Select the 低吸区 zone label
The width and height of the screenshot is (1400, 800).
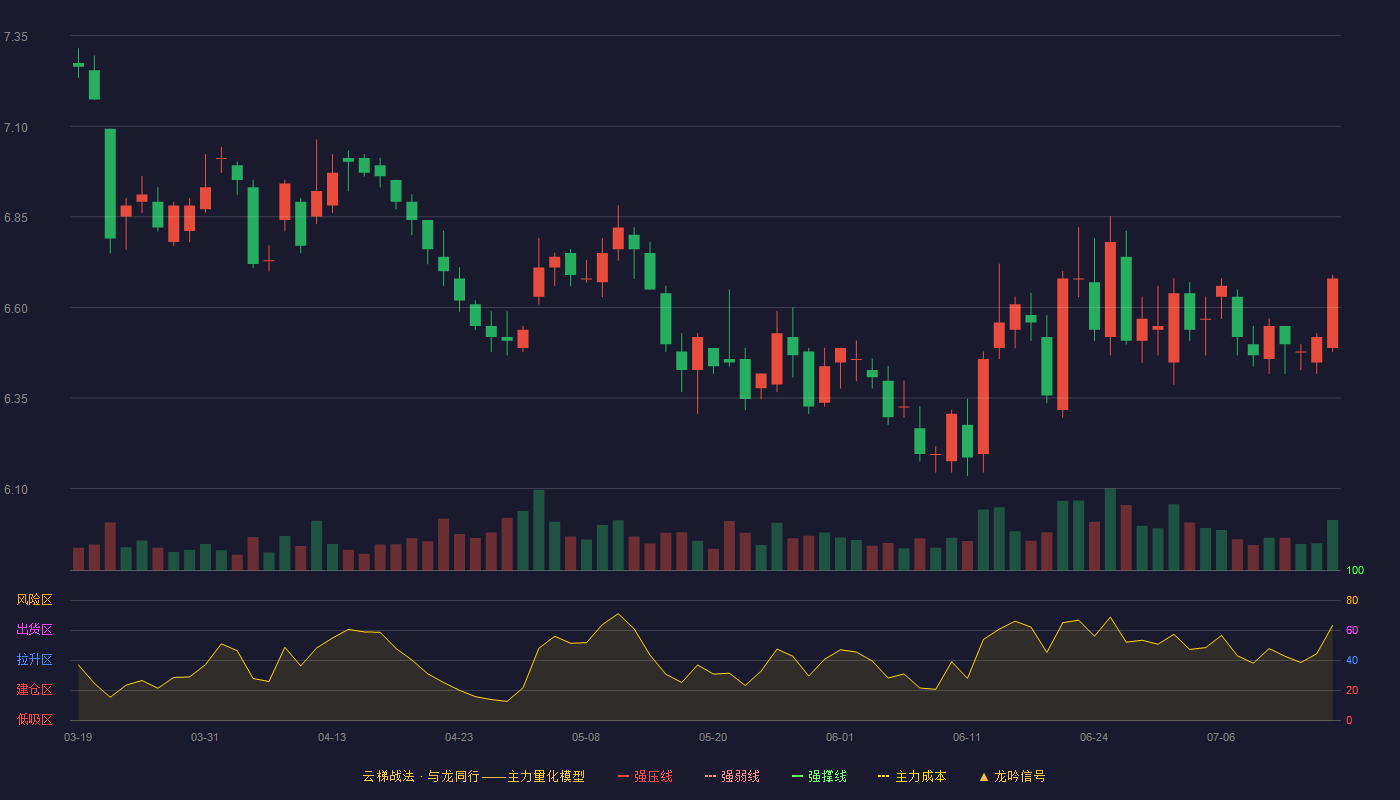click(34, 720)
